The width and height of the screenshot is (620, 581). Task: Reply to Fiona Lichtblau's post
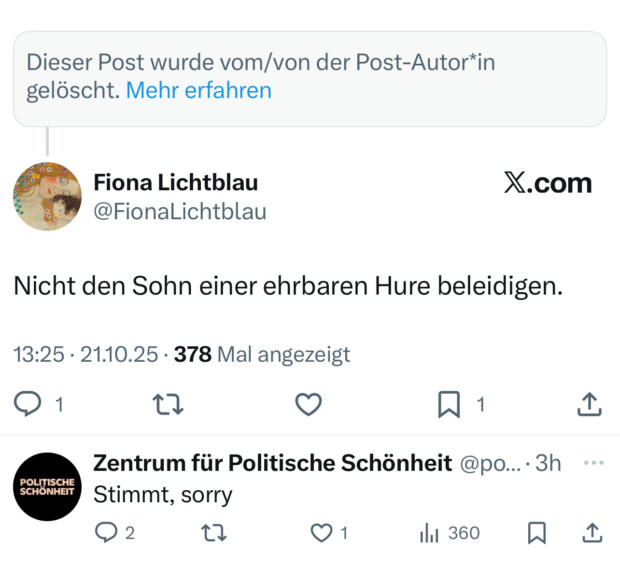click(27, 404)
